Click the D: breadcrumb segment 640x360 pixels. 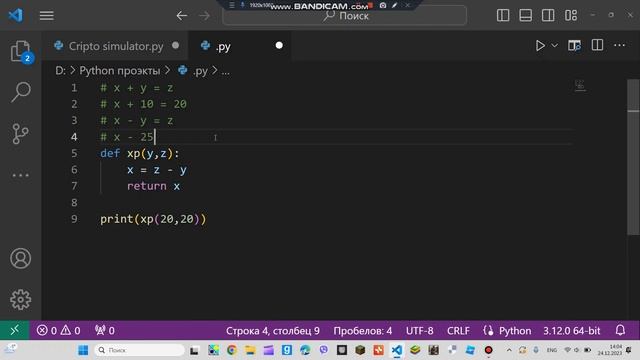[x=60, y=71]
